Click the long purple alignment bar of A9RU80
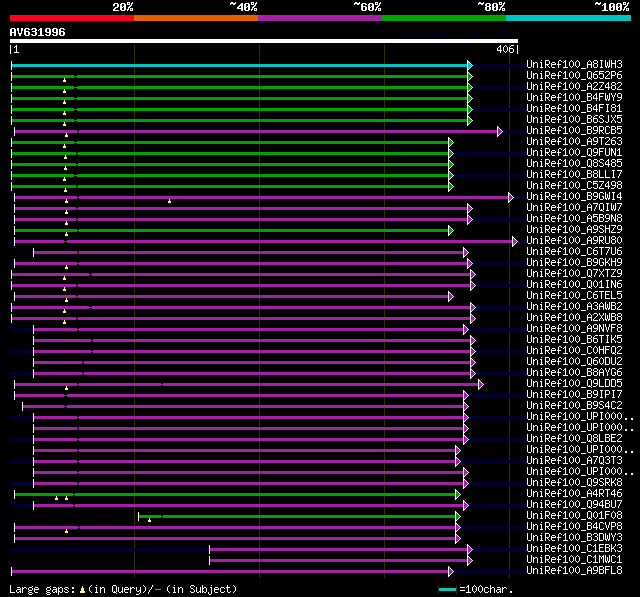 pos(263,242)
